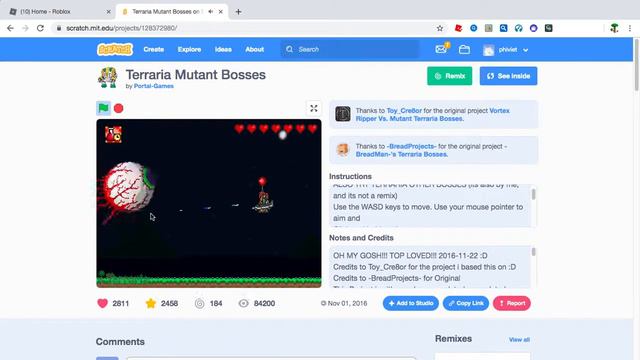Stop the project with the red stop button
The height and width of the screenshot is (360, 640).
tap(118, 108)
